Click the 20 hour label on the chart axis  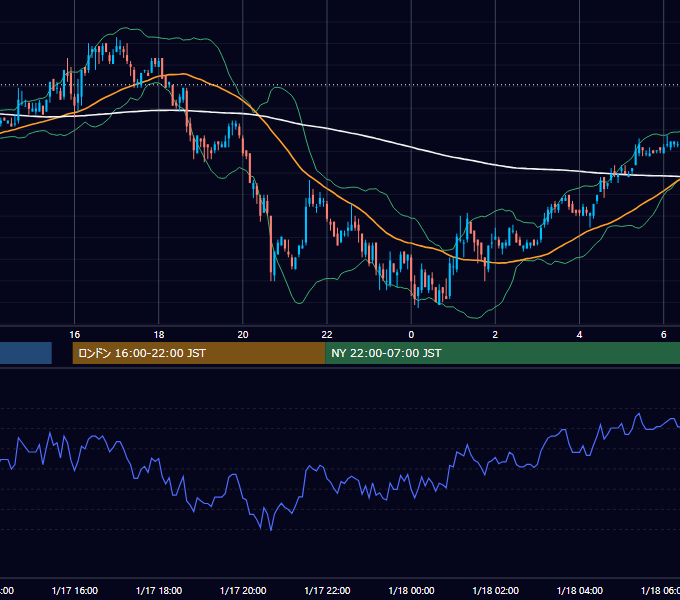(x=243, y=335)
